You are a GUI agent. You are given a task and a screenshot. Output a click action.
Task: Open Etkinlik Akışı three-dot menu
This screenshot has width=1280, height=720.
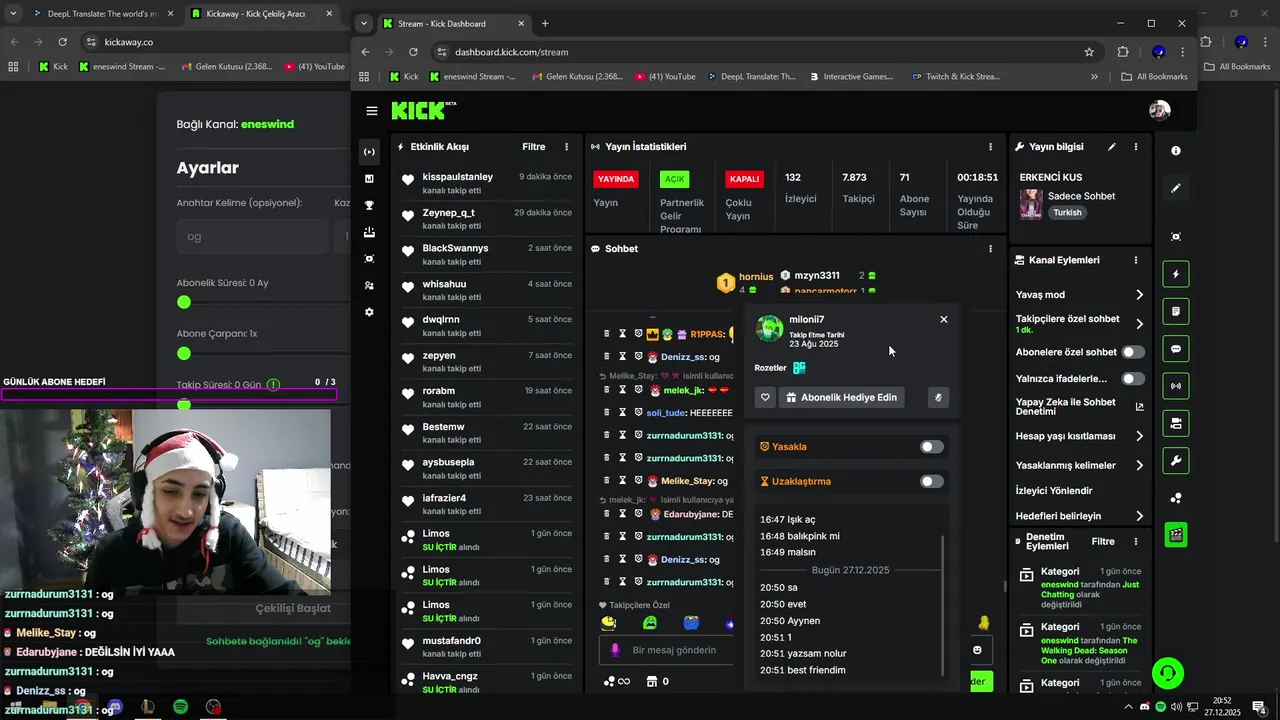click(x=567, y=147)
